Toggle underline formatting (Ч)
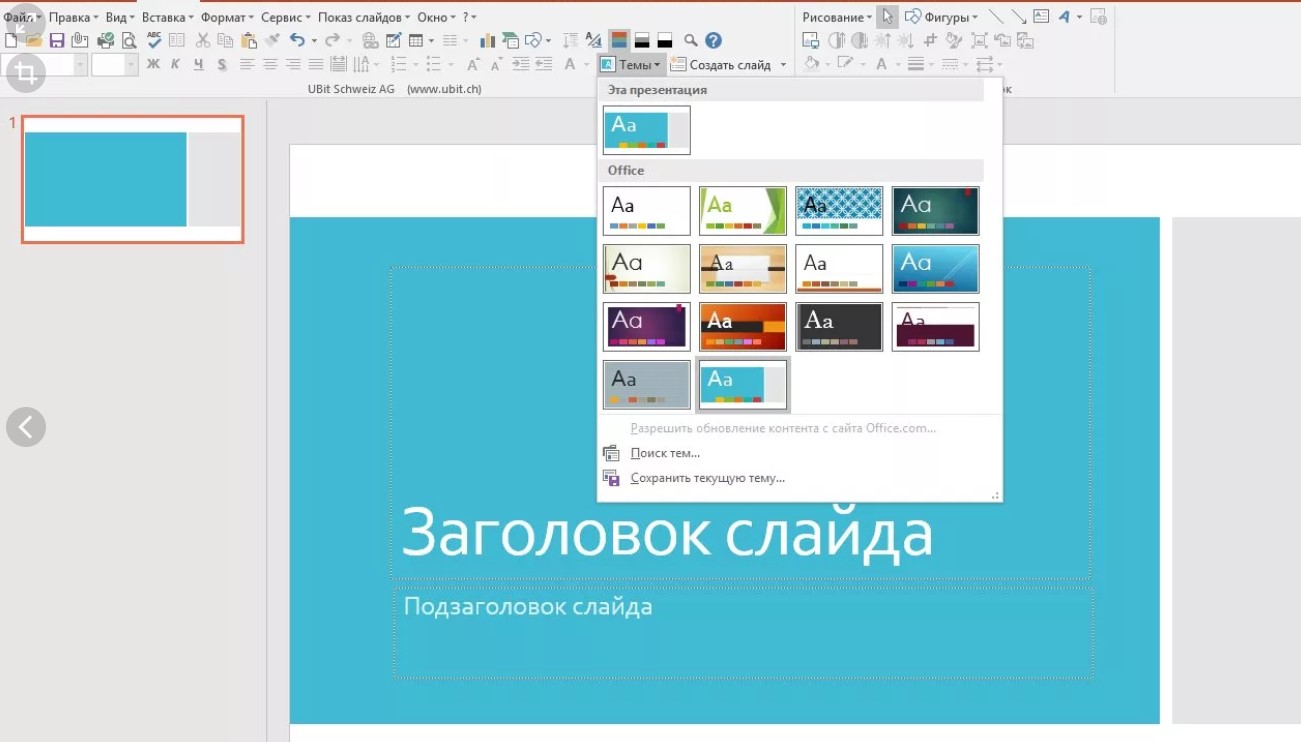The height and width of the screenshot is (742, 1301). tap(198, 65)
